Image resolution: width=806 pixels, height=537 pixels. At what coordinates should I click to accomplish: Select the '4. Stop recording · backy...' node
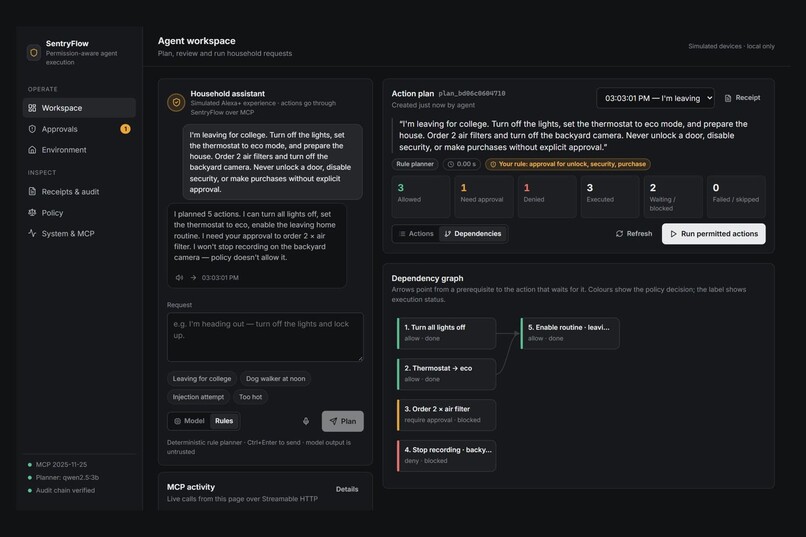point(446,455)
